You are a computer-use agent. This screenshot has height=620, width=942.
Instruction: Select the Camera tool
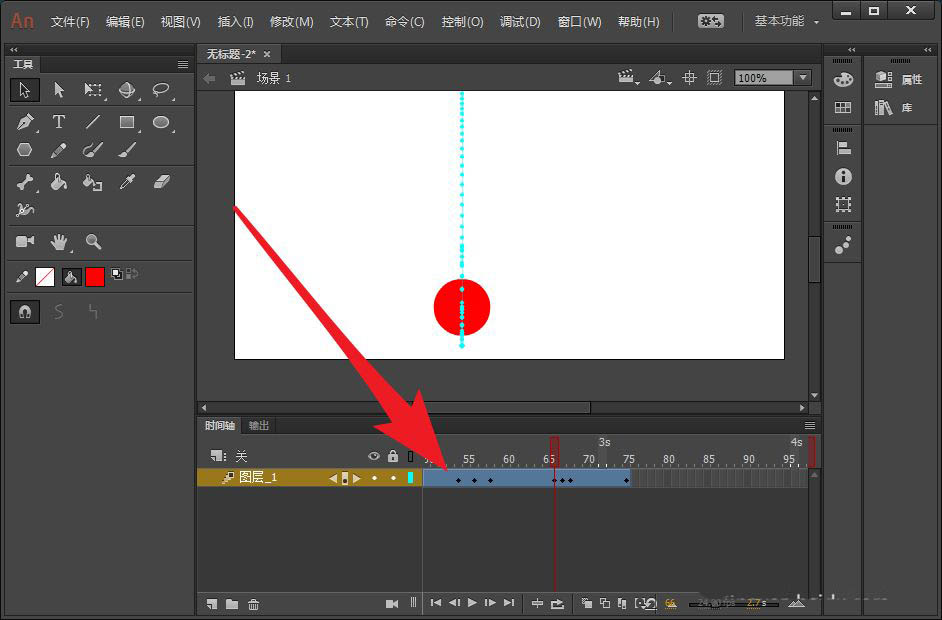25,242
